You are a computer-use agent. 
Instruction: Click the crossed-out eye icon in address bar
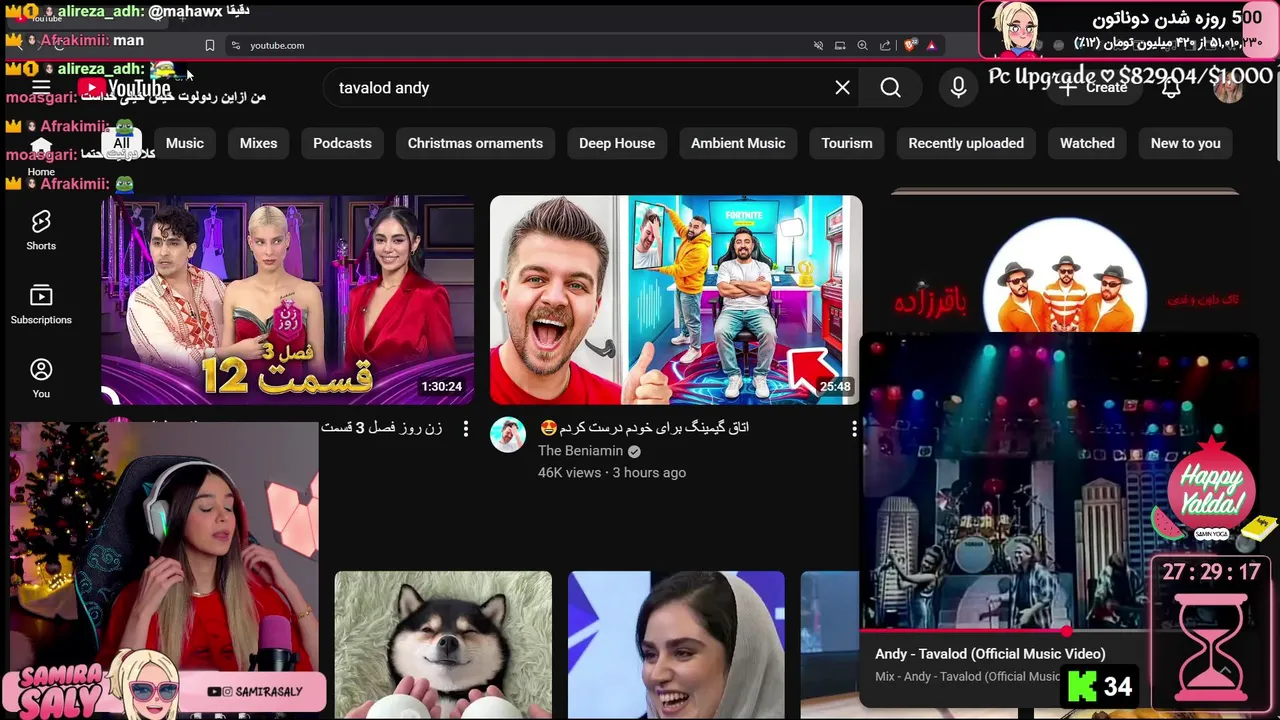click(x=818, y=45)
